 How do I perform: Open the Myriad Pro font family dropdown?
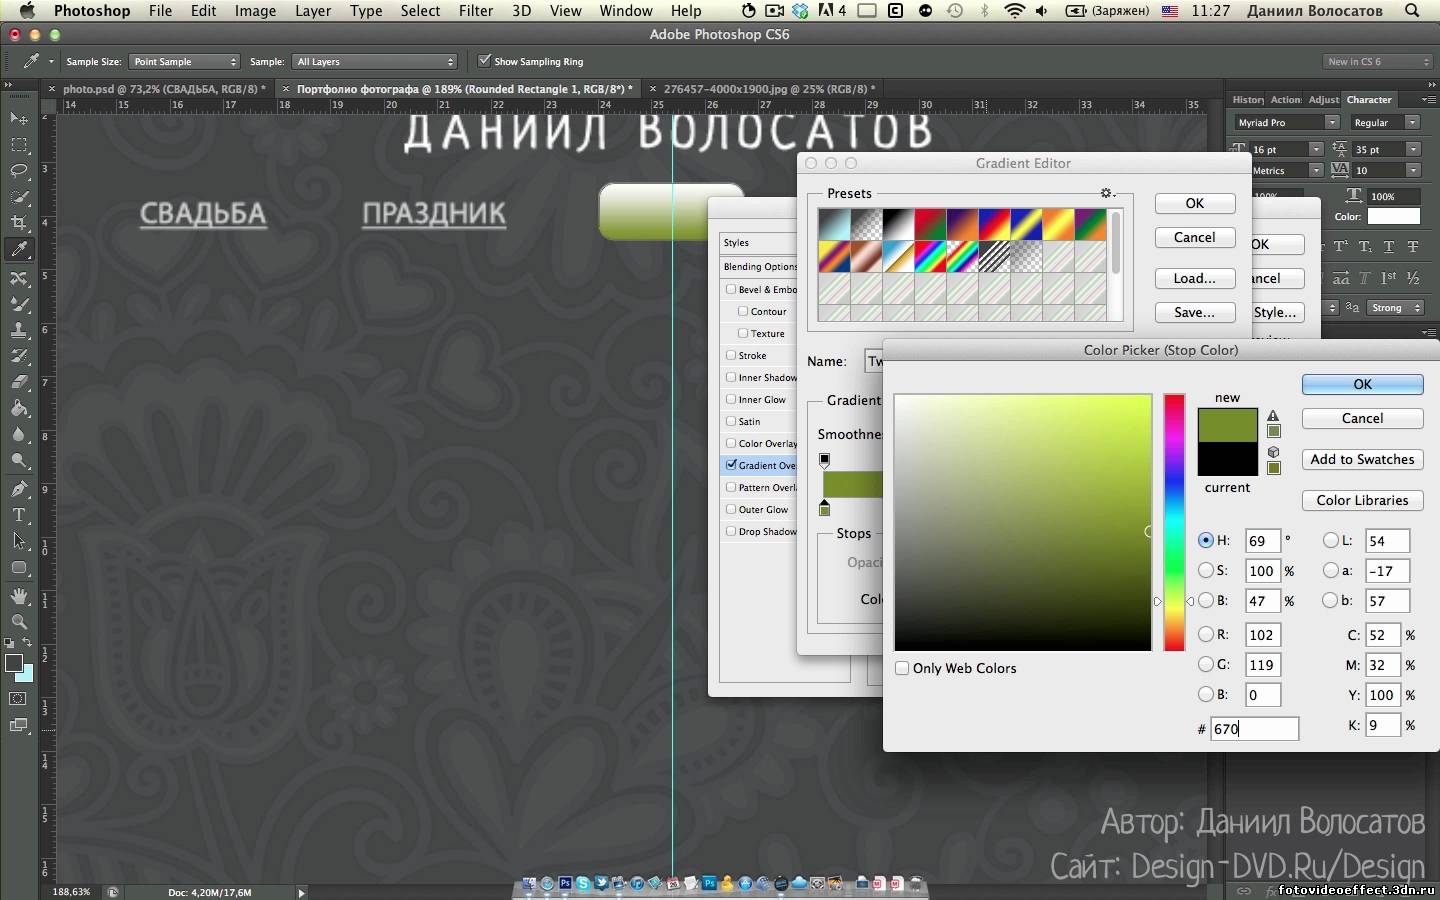(x=1286, y=122)
